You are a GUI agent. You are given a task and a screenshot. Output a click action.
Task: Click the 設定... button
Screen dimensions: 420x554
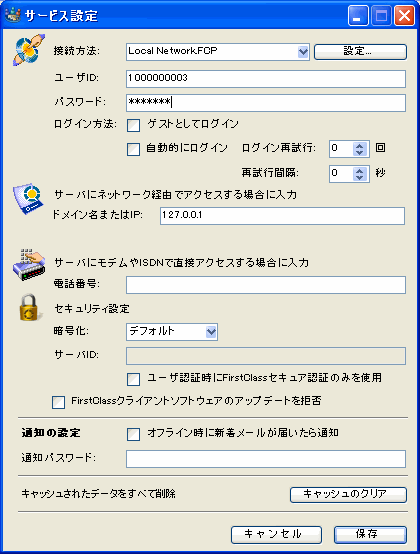360,52
